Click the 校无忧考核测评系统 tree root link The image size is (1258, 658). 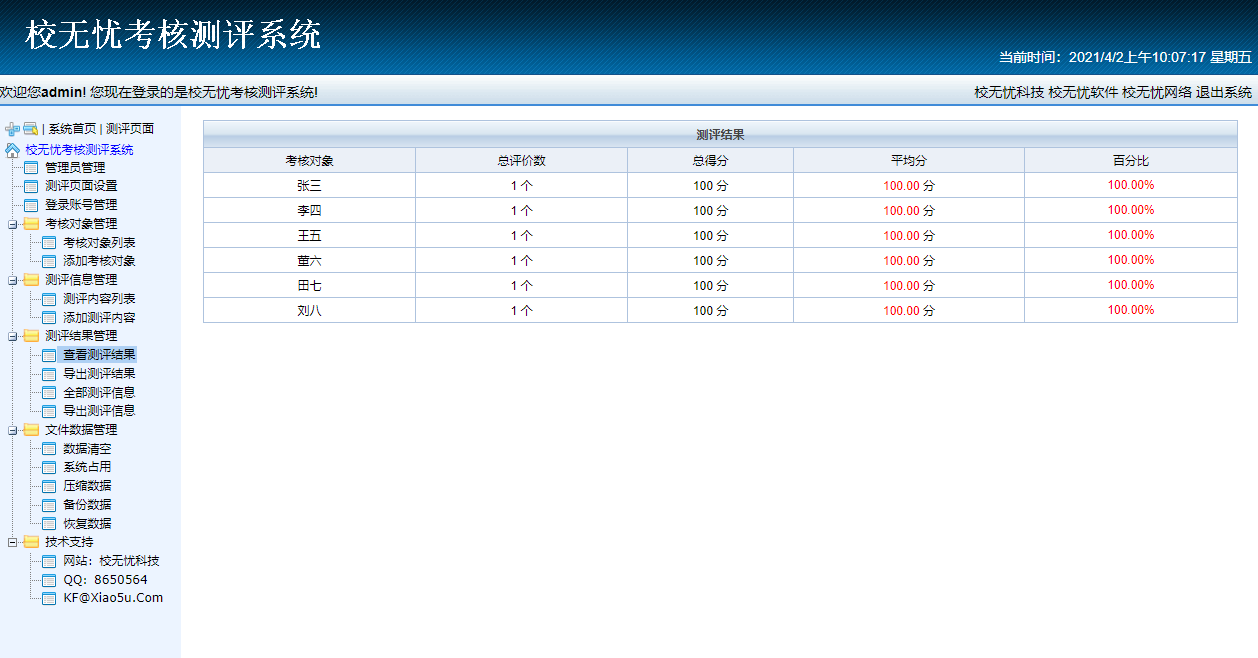tap(79, 150)
